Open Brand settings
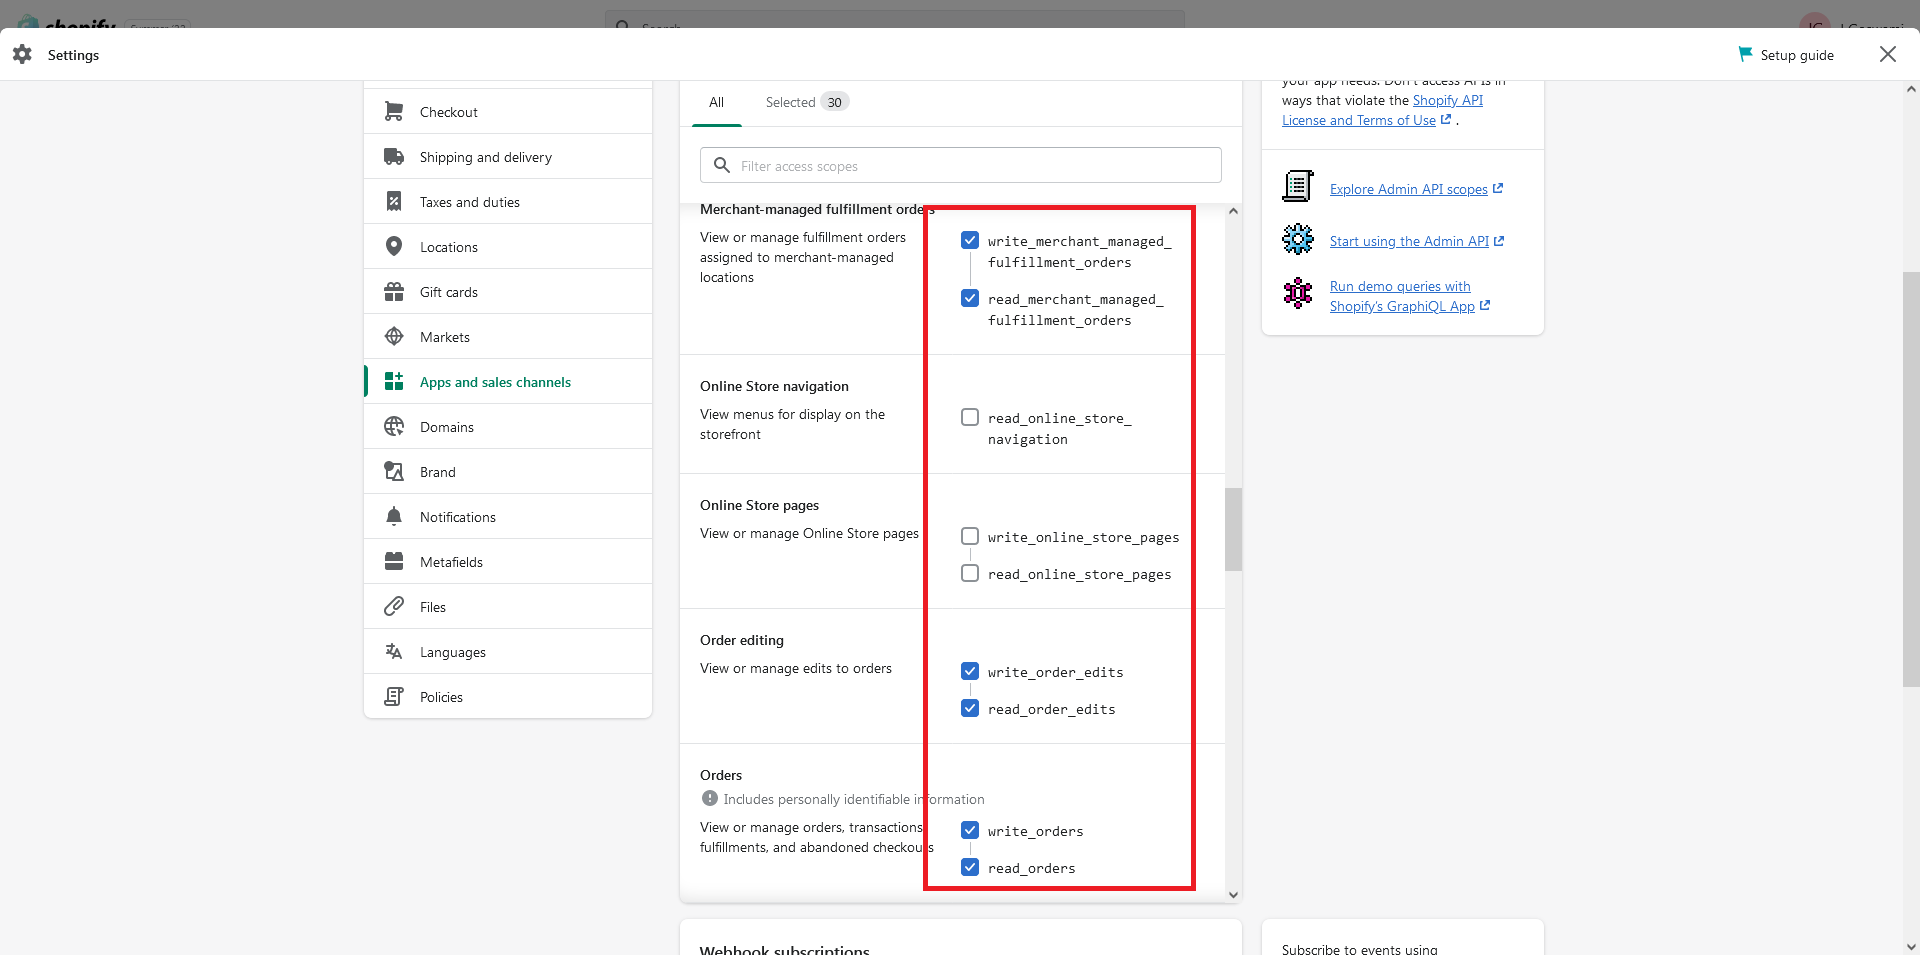Screen dimensions: 1920x955 [508, 472]
